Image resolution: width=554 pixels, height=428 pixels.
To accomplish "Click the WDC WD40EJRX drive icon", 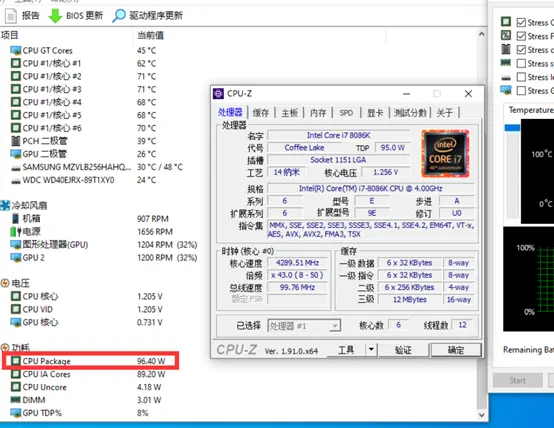I will (16, 181).
